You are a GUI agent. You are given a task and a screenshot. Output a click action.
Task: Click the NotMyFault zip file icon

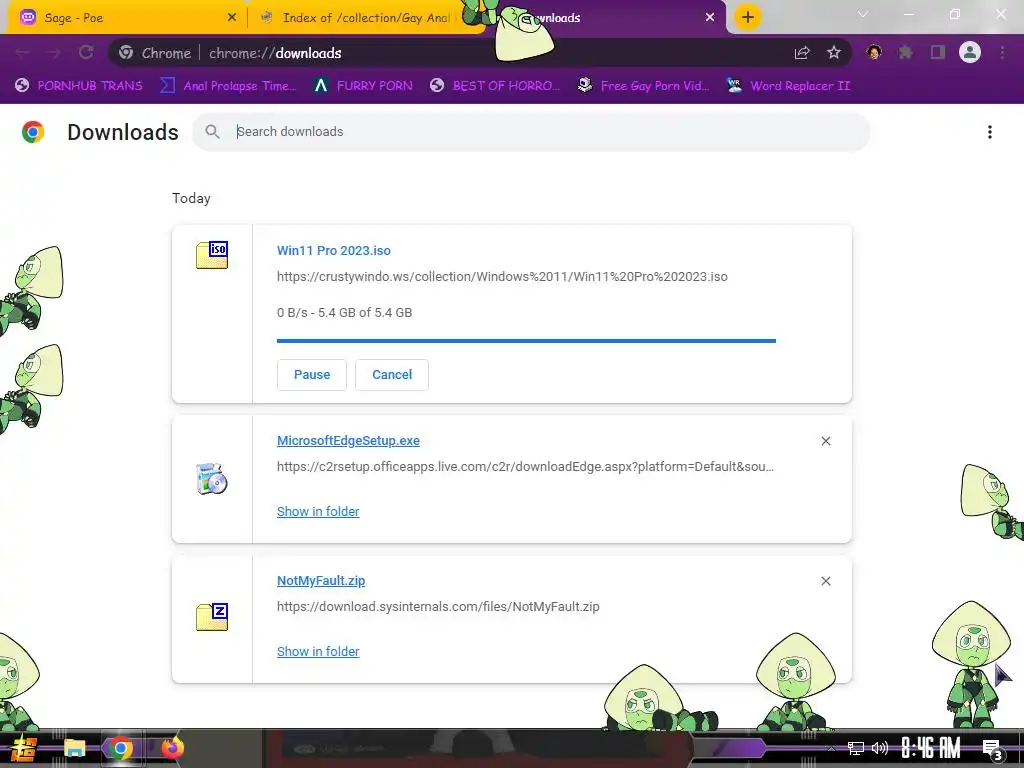pos(212,617)
